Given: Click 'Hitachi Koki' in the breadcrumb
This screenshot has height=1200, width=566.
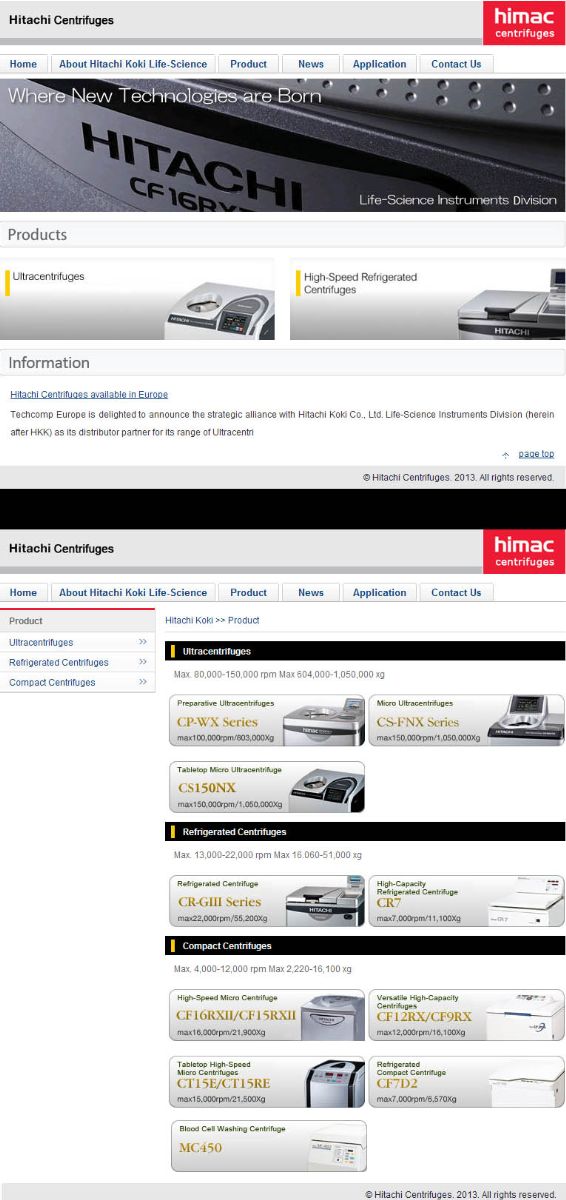Looking at the screenshot, I should coord(189,620).
